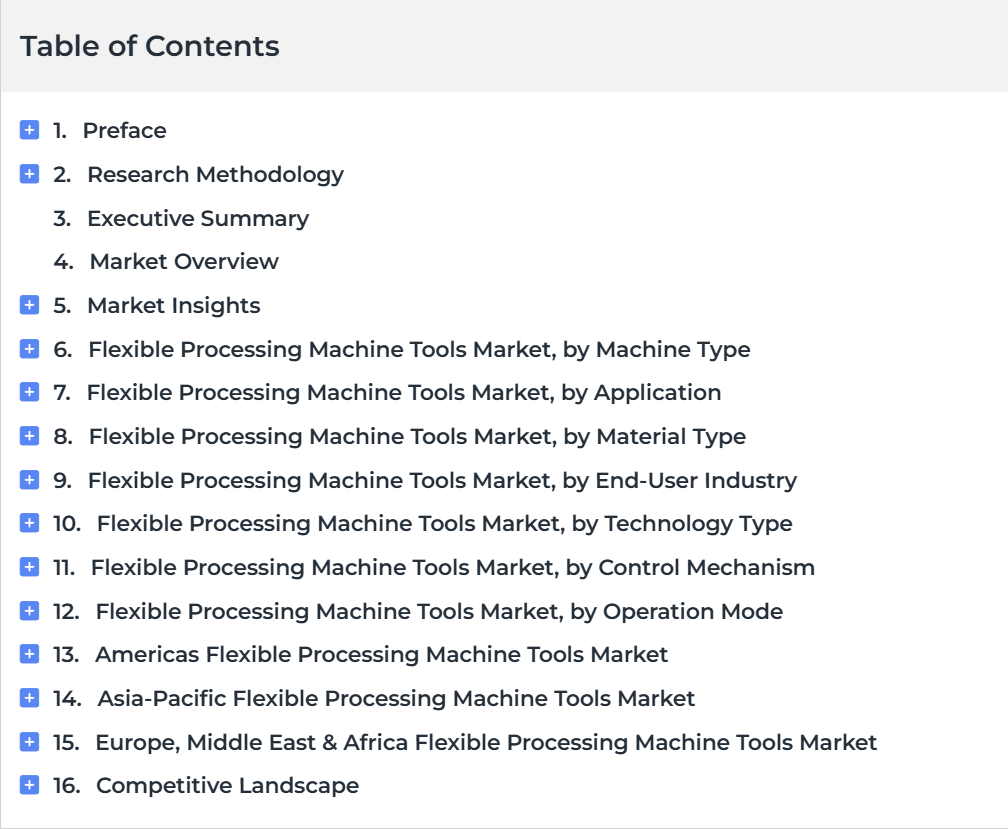
Task: Expand the by Machine Type section plus icon
Action: pos(30,348)
